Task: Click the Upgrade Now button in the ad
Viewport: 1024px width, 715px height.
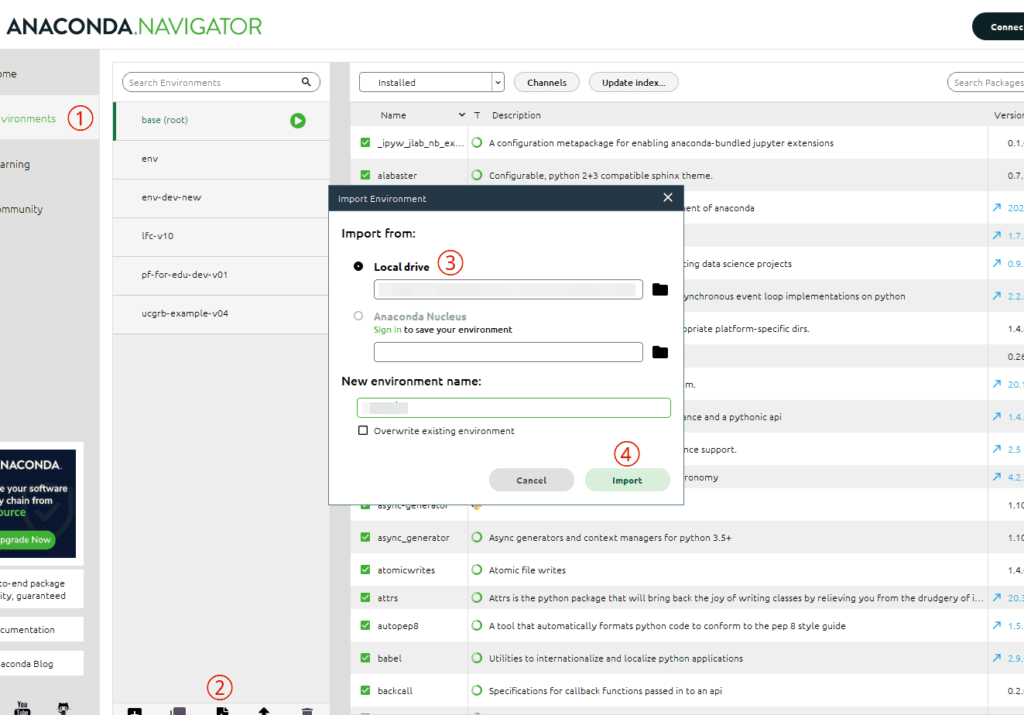Action: pos(27,539)
